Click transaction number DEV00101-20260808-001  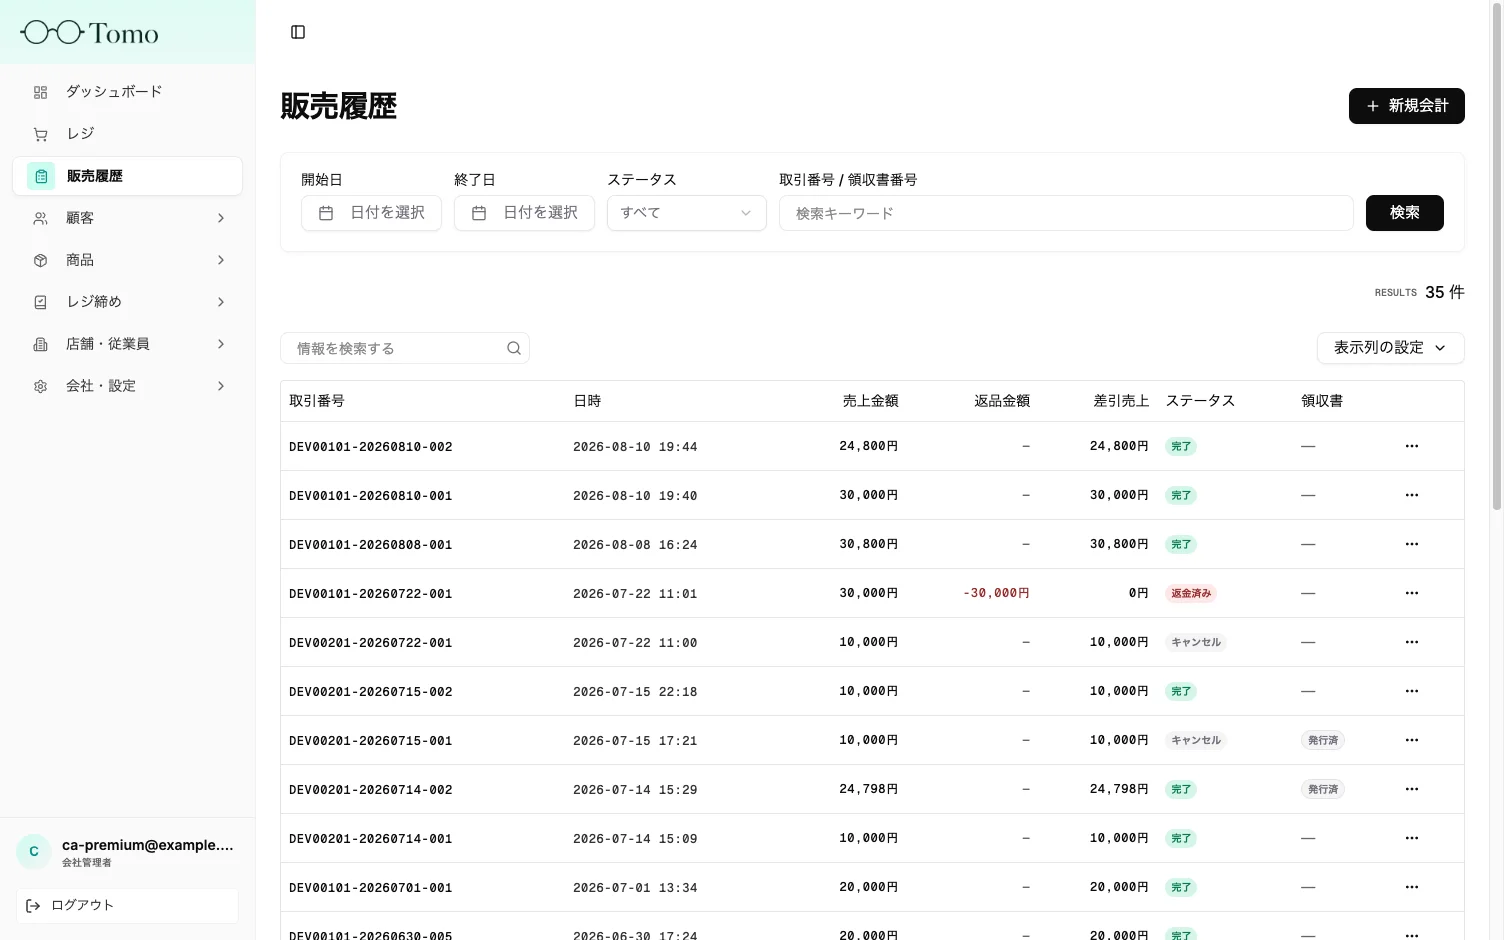coord(371,545)
